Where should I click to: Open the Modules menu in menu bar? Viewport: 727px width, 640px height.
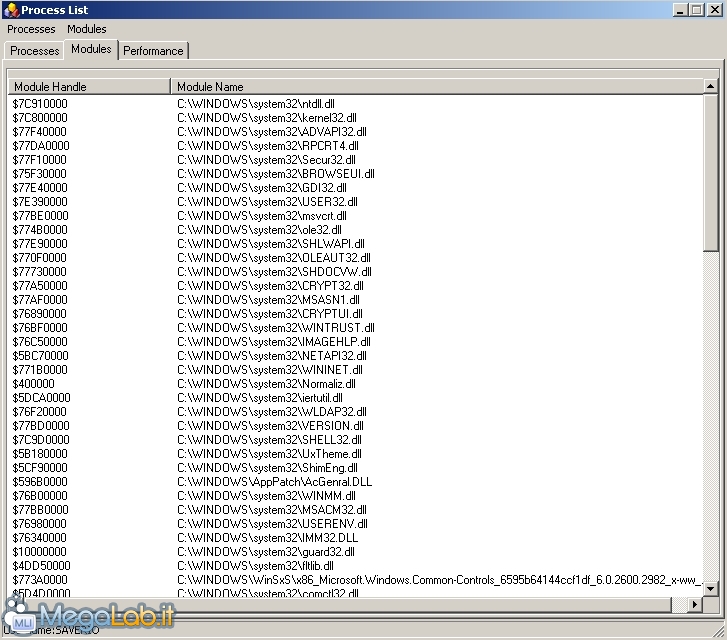(x=87, y=29)
